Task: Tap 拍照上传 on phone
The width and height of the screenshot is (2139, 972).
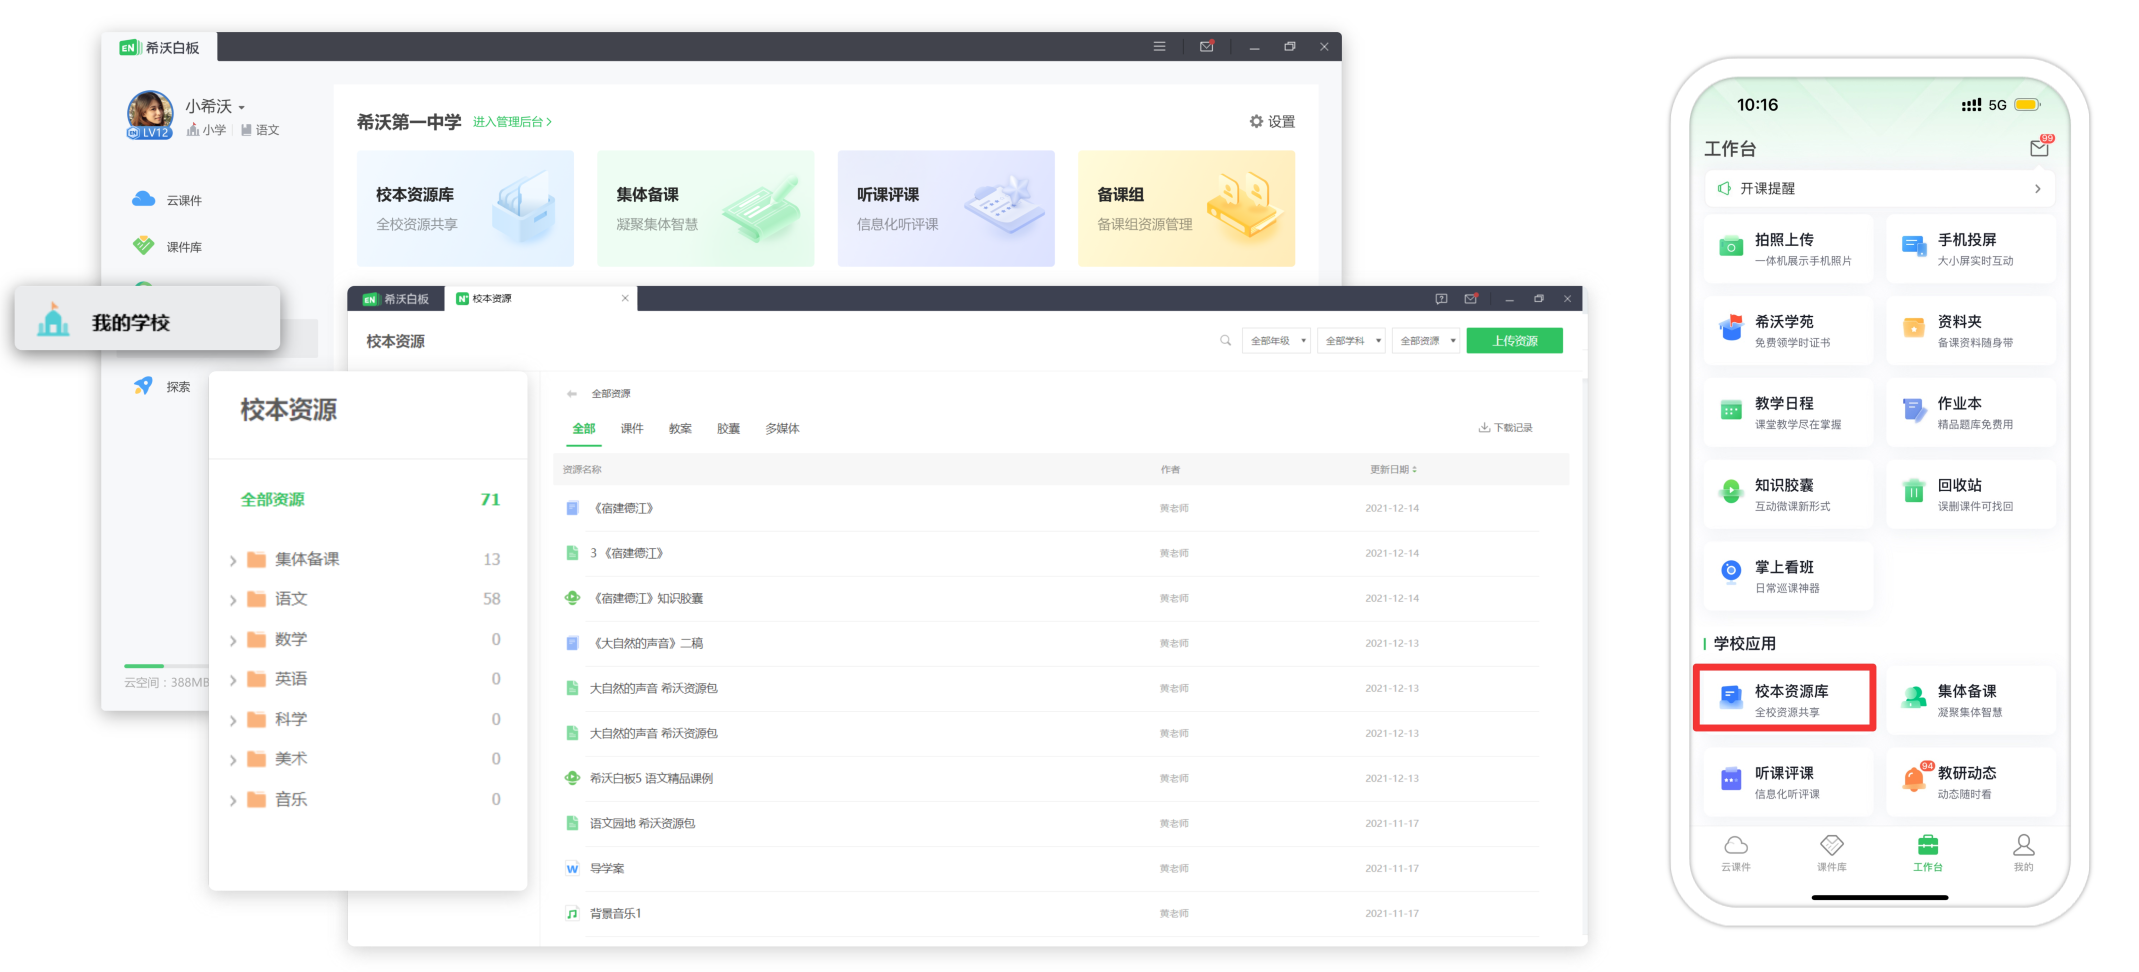Action: click(x=1789, y=248)
